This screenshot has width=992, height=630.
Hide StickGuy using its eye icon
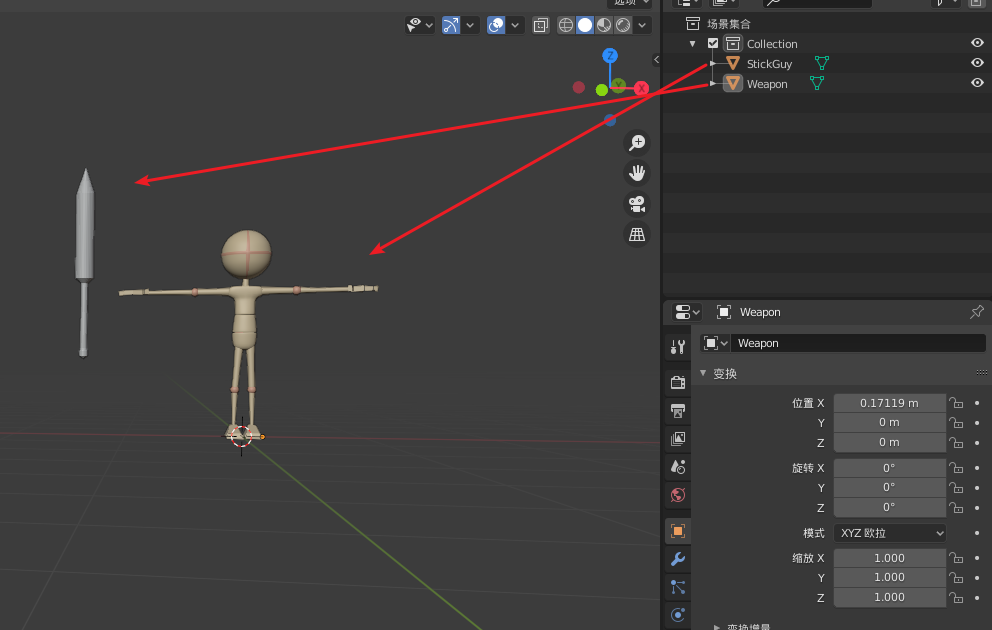pos(977,63)
